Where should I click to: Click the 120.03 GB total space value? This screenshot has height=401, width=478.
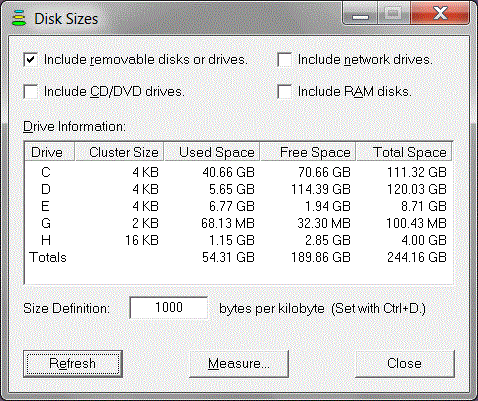(x=417, y=189)
